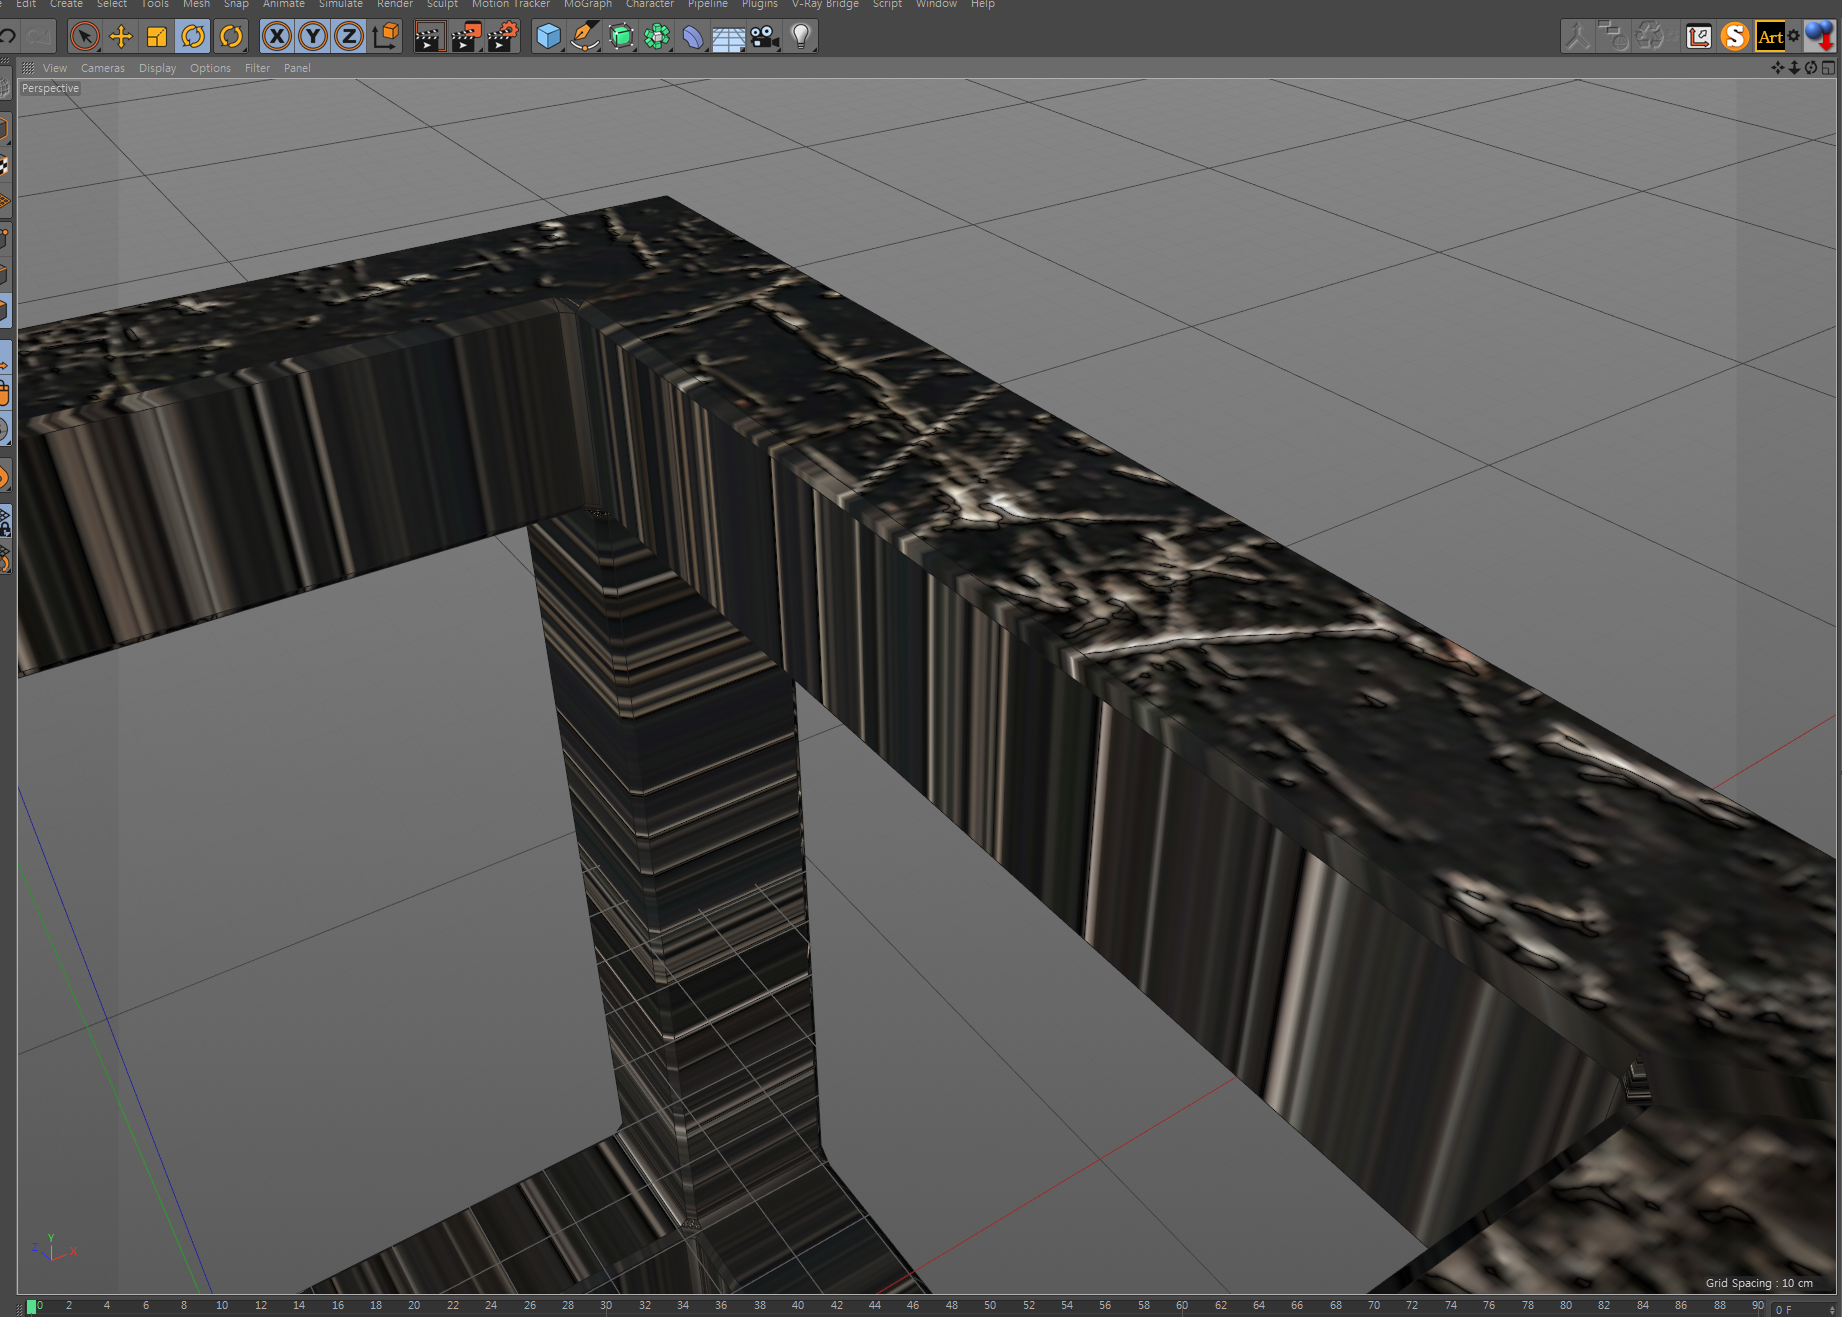Open the Pipeline menu
Image resolution: width=1842 pixels, height=1317 pixels.
coord(708,4)
